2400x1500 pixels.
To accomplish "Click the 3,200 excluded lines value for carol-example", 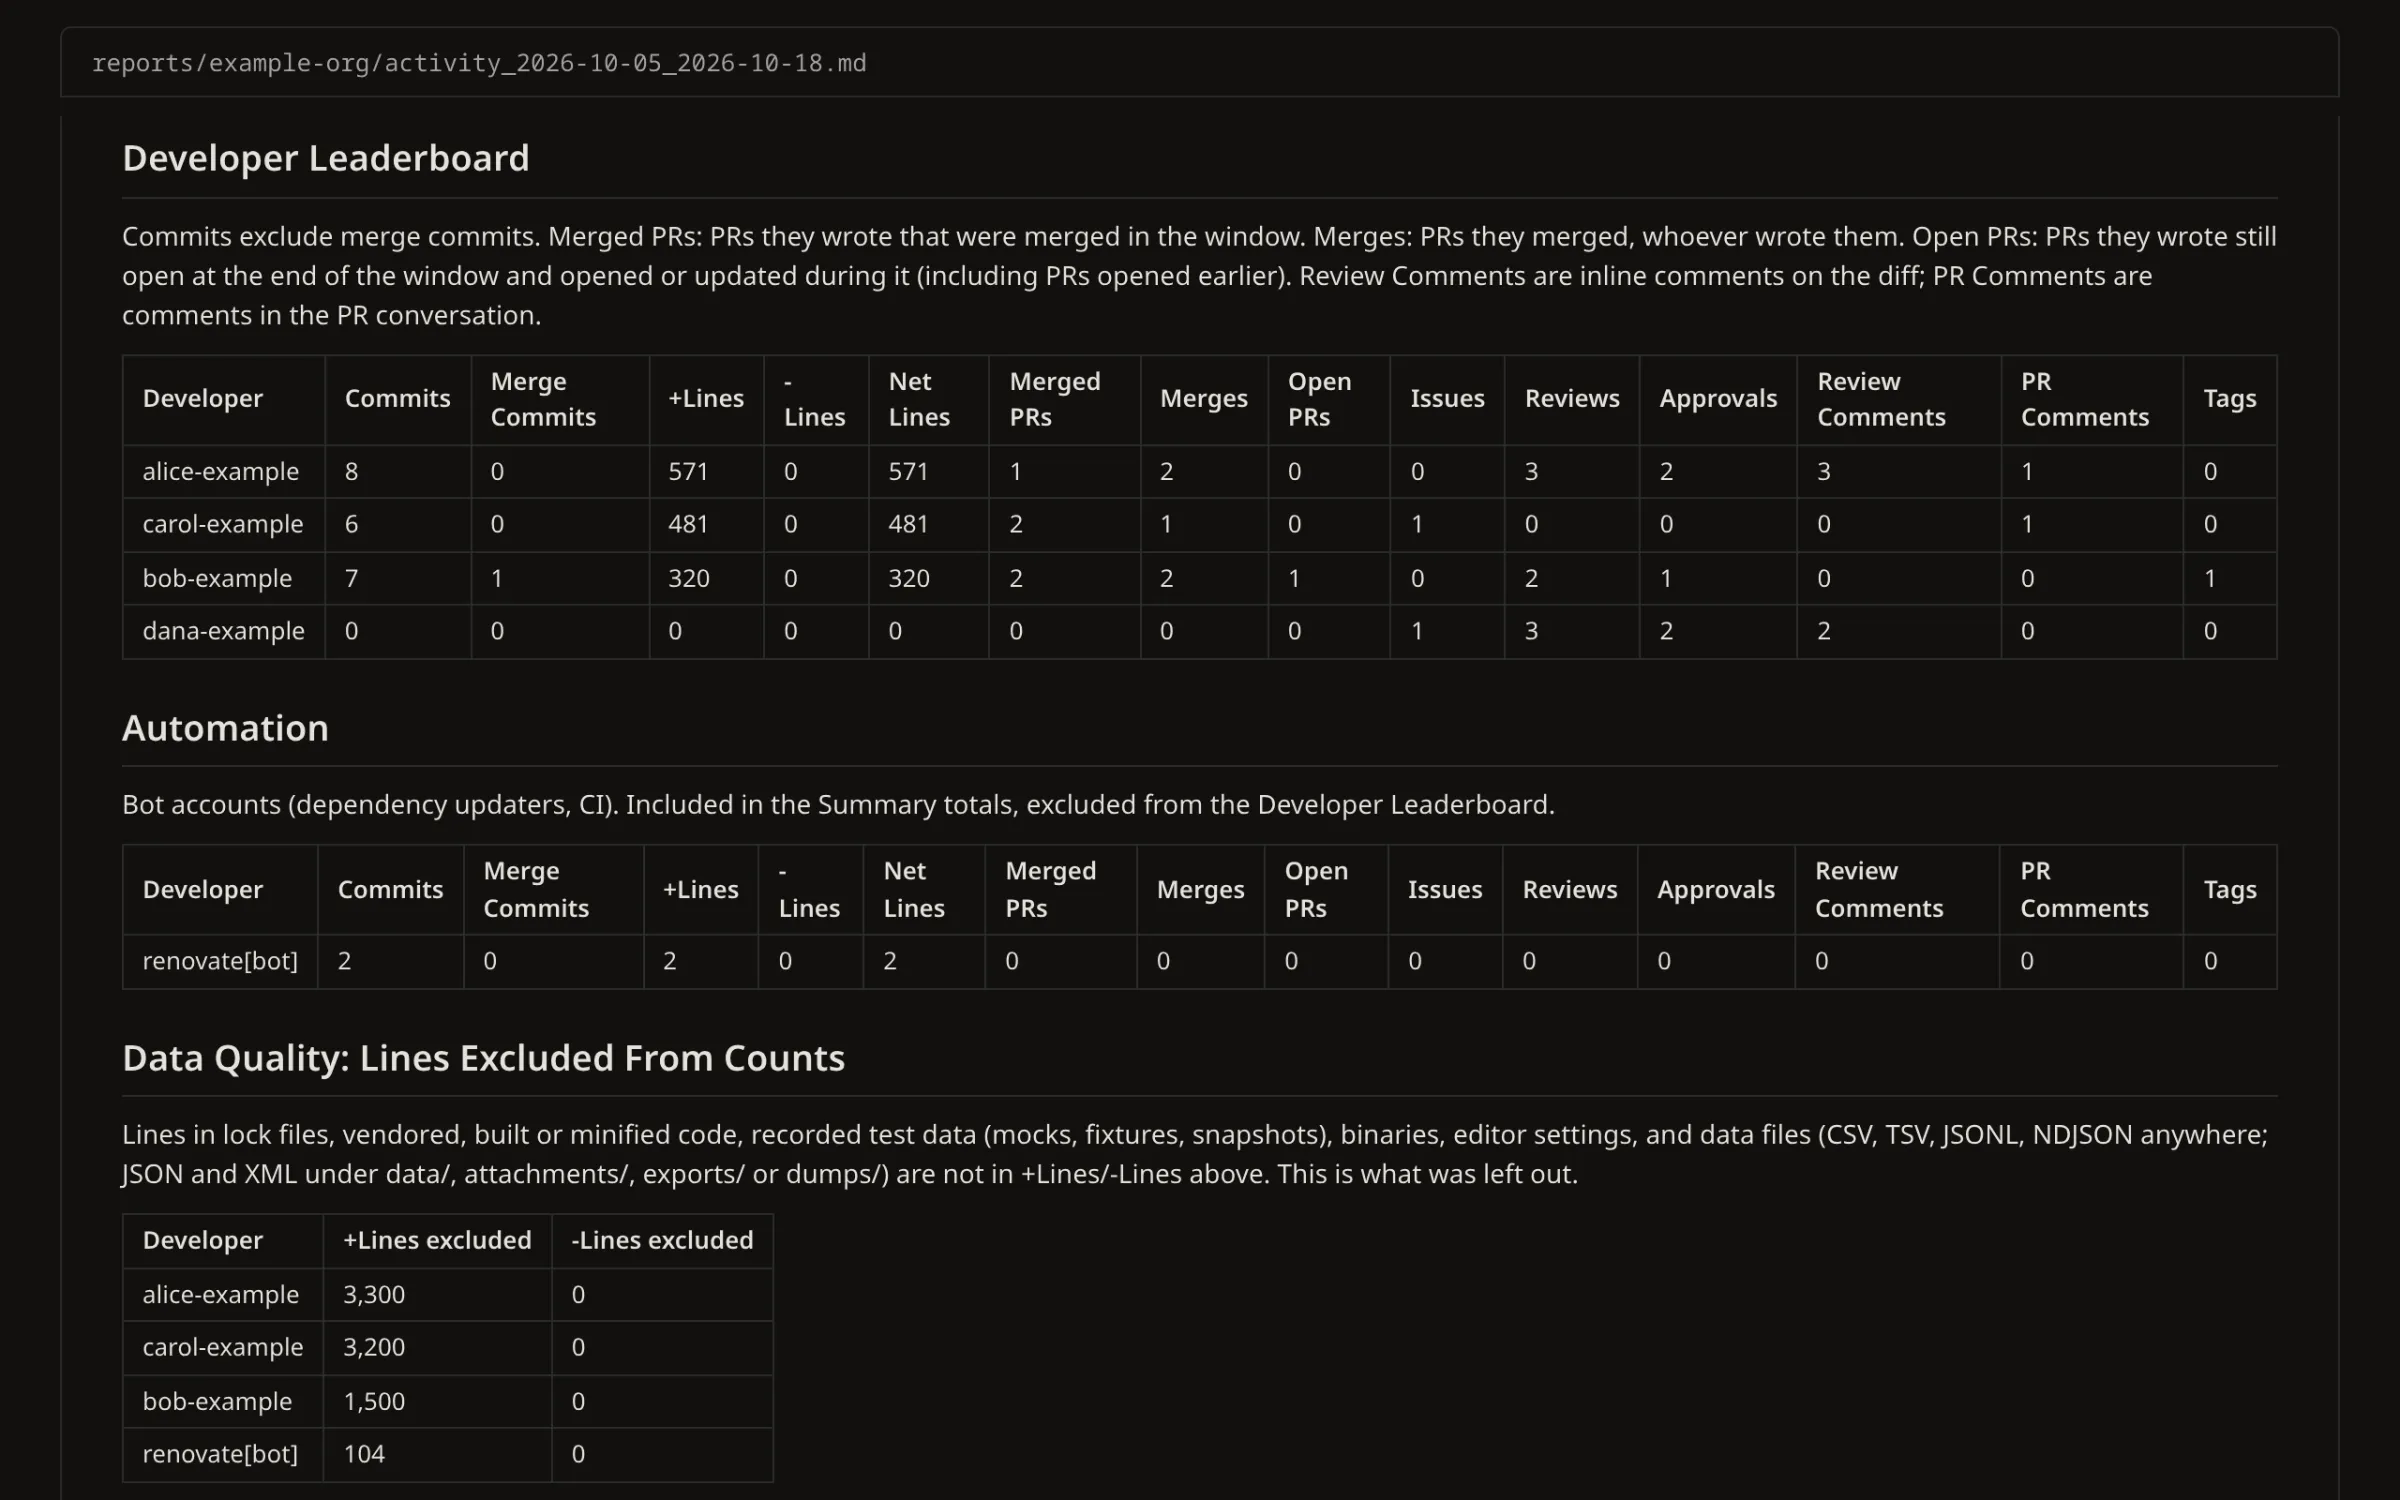I will tap(374, 1347).
